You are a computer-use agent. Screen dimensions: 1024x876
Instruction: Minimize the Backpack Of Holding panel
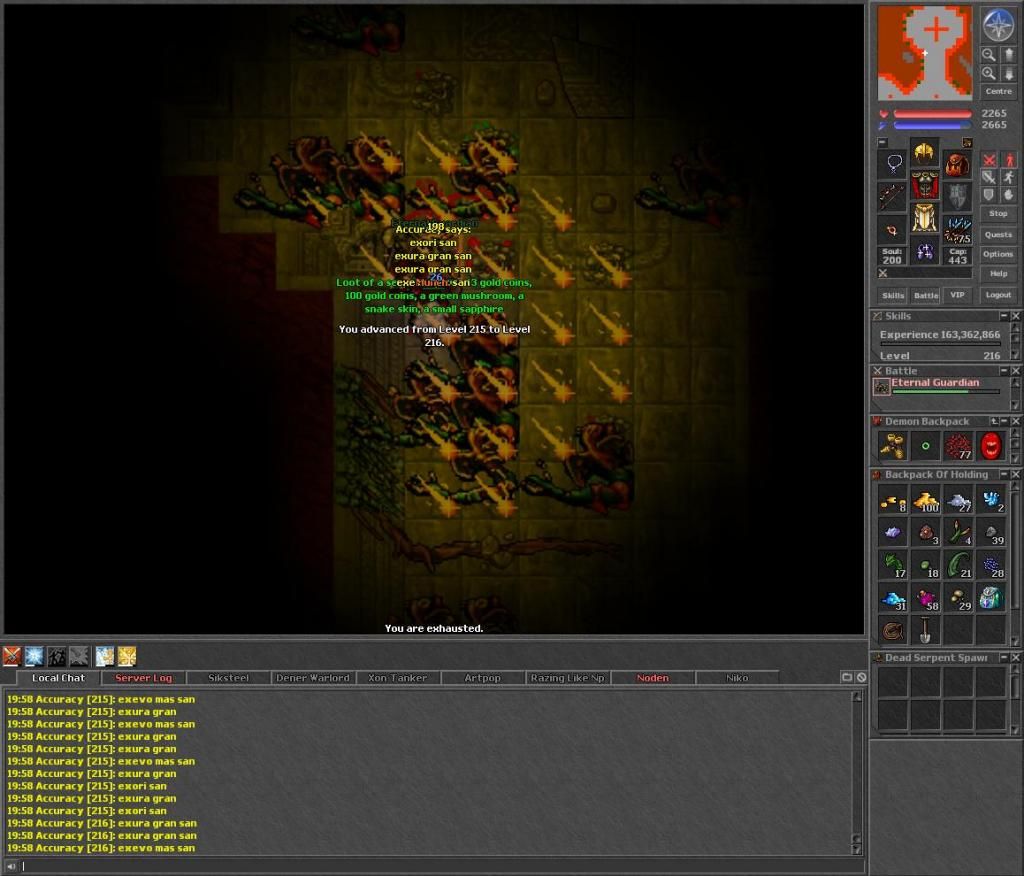tap(1004, 474)
